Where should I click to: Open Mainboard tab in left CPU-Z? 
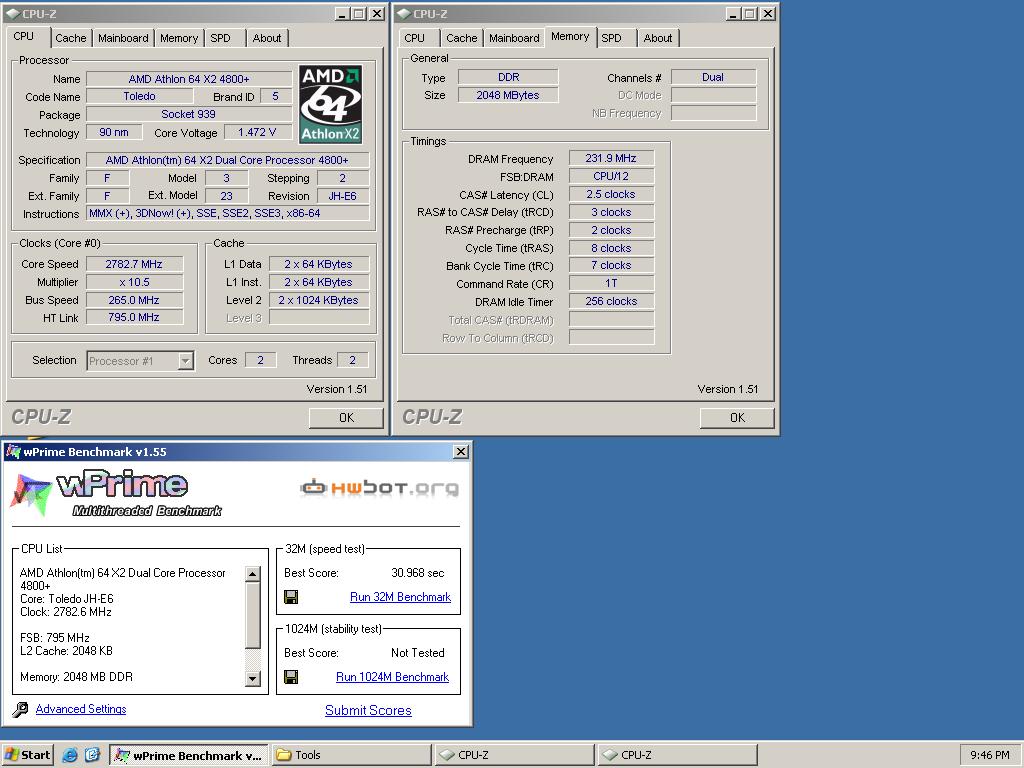pos(123,38)
